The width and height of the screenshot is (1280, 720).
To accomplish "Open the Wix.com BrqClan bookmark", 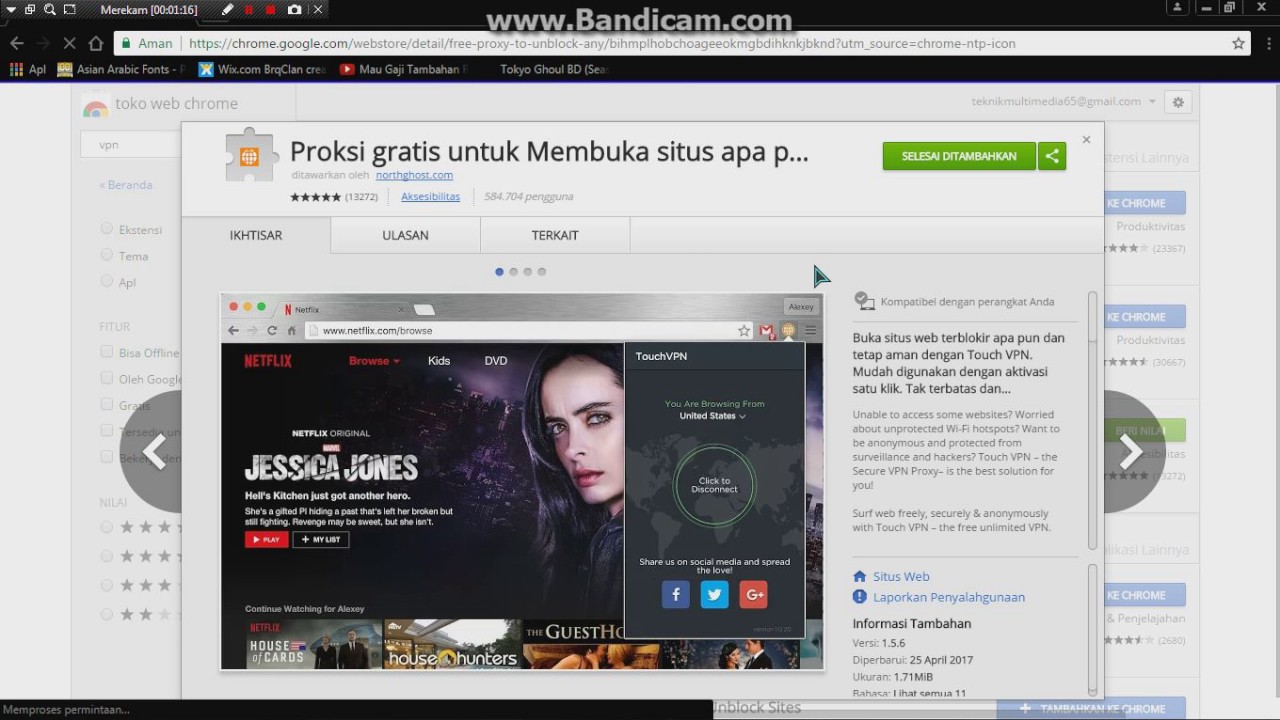I will coord(262,69).
